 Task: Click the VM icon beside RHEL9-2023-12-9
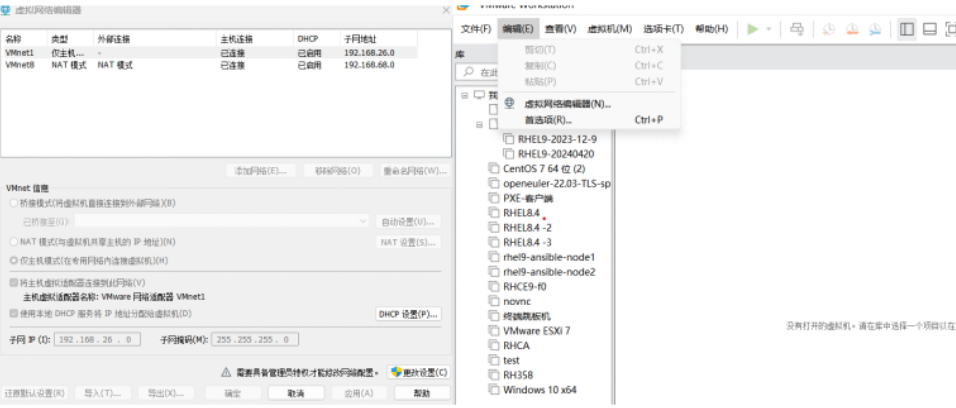(x=509, y=139)
